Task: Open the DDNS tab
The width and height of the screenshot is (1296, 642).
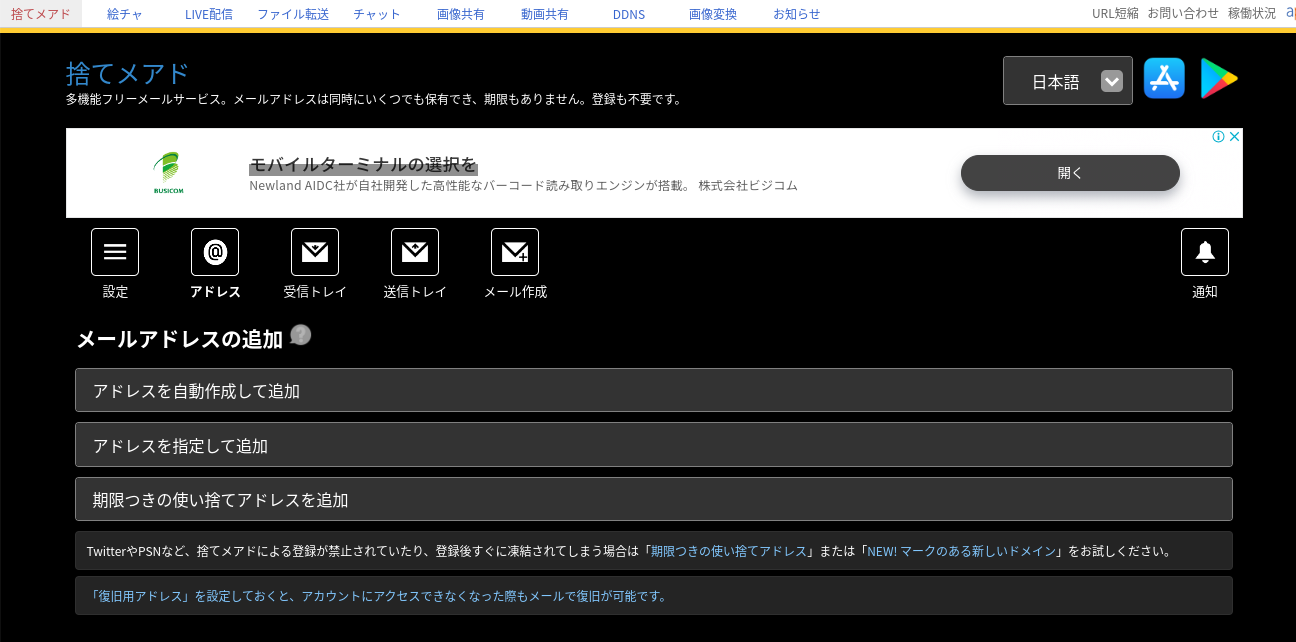Action: 629,14
